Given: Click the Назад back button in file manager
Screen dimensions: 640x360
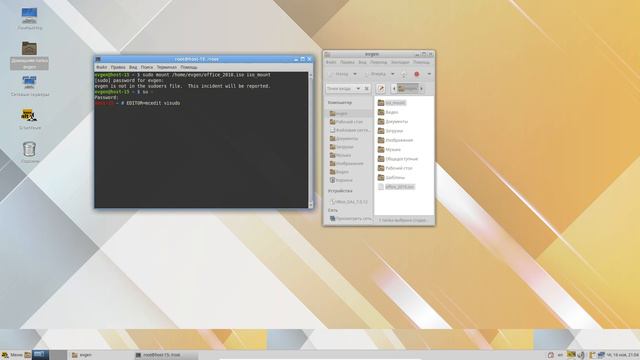Looking at the screenshot, I should 339,74.
